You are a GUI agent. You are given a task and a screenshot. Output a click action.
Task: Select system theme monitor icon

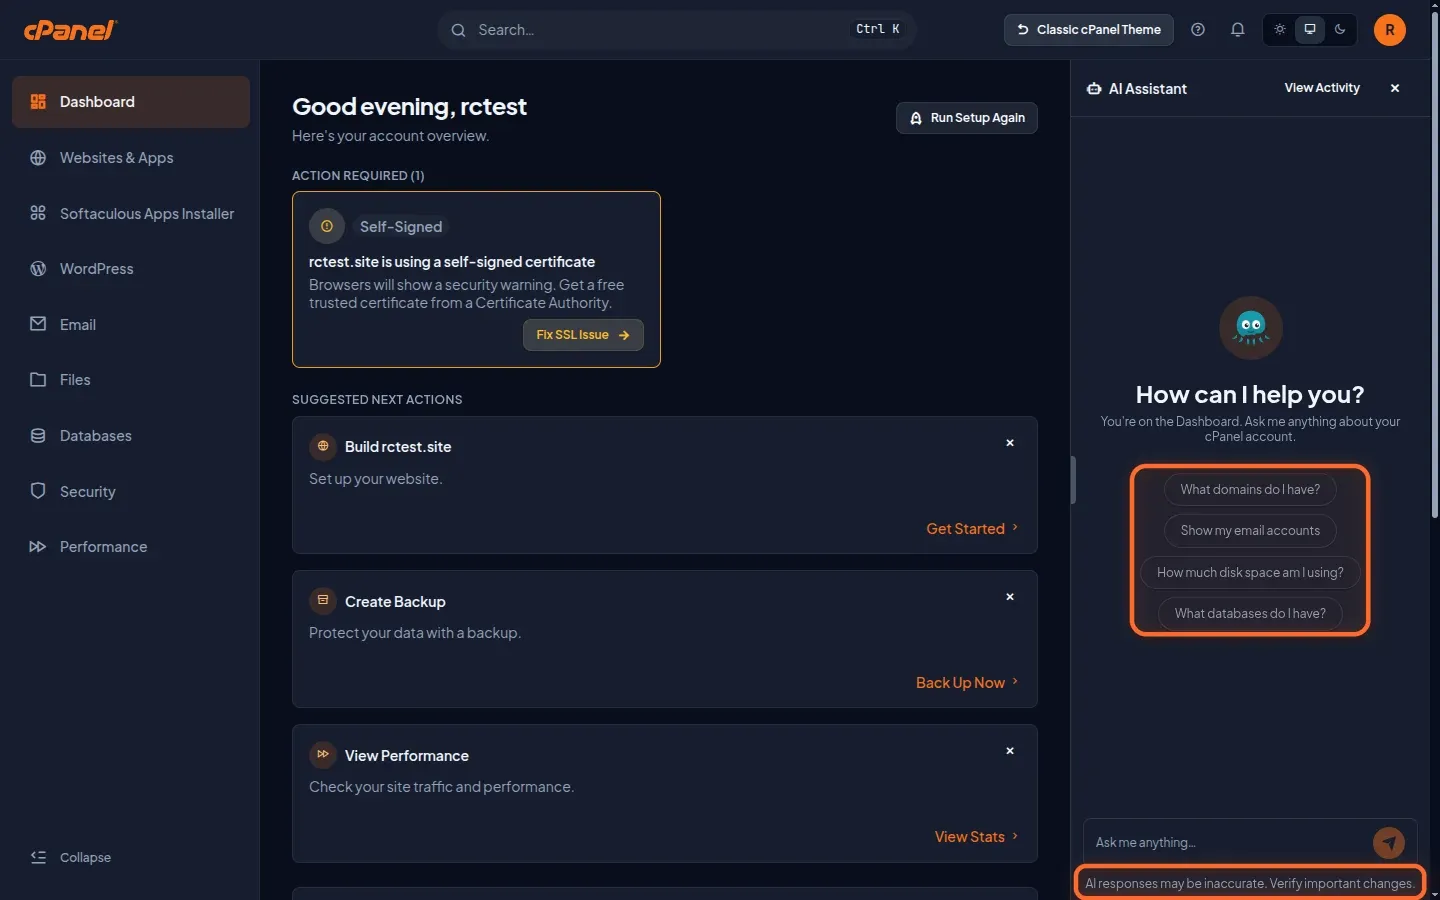1310,30
